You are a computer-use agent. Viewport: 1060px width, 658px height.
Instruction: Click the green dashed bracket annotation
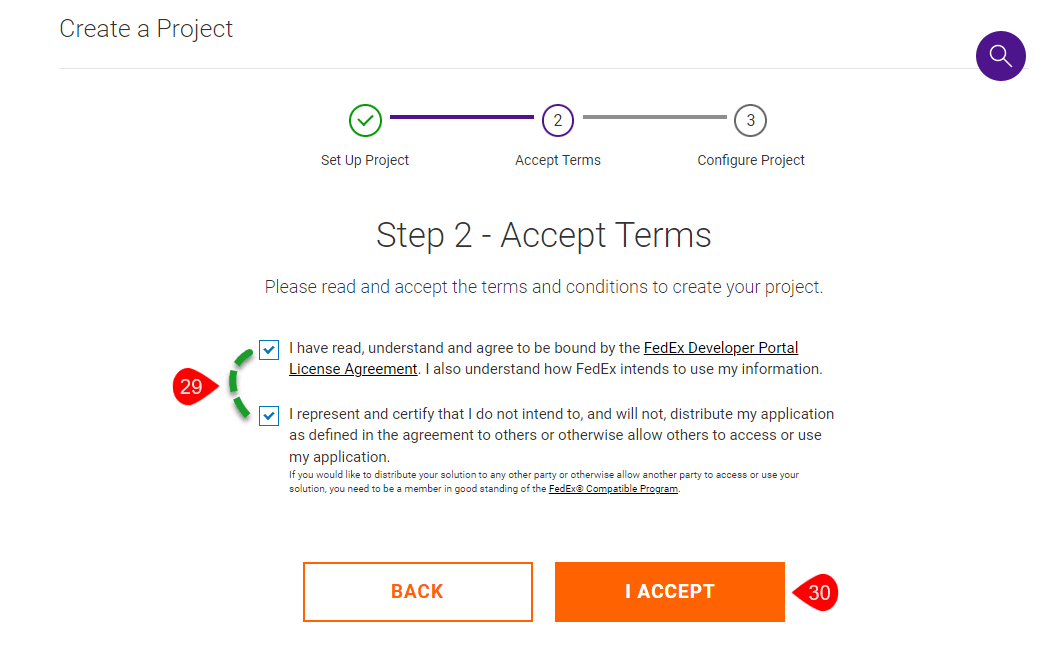236,383
